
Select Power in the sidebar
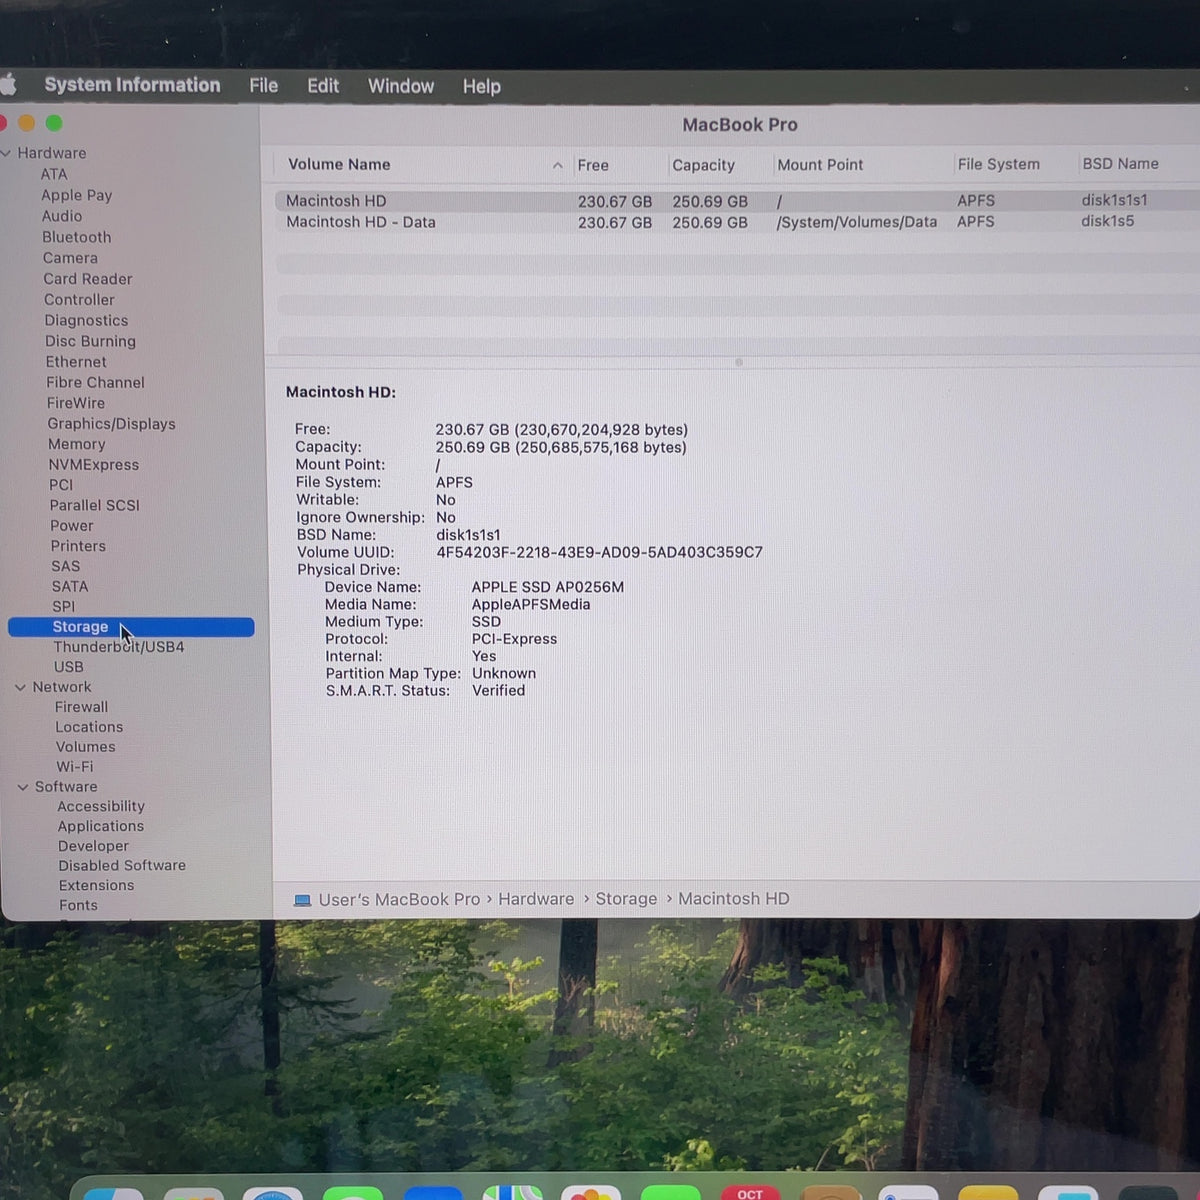click(x=72, y=526)
